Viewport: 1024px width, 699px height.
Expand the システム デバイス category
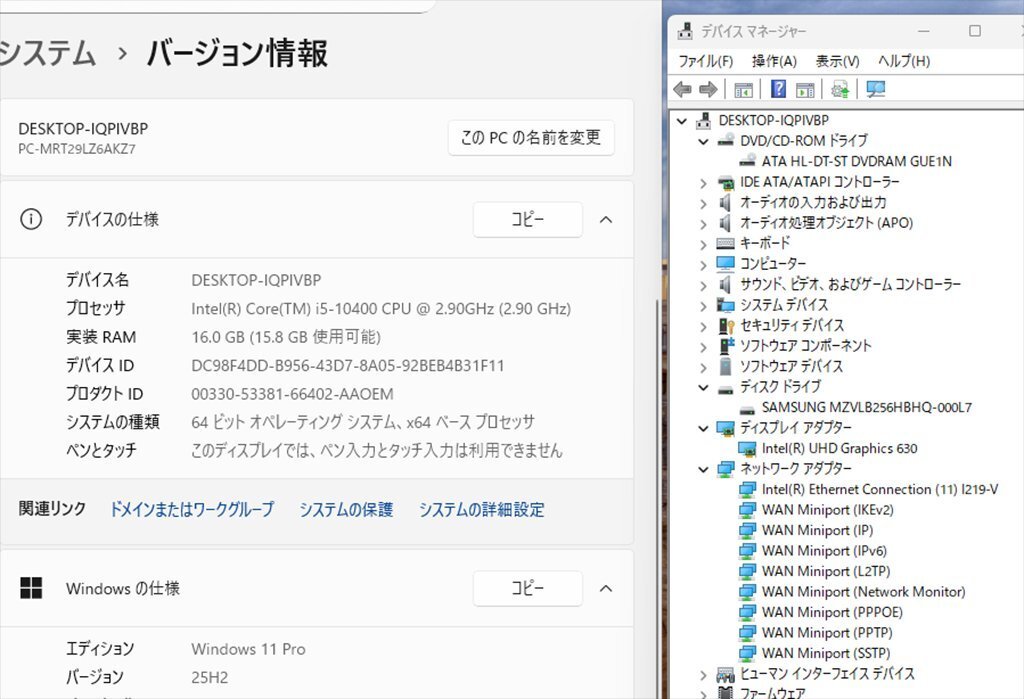[x=704, y=305]
